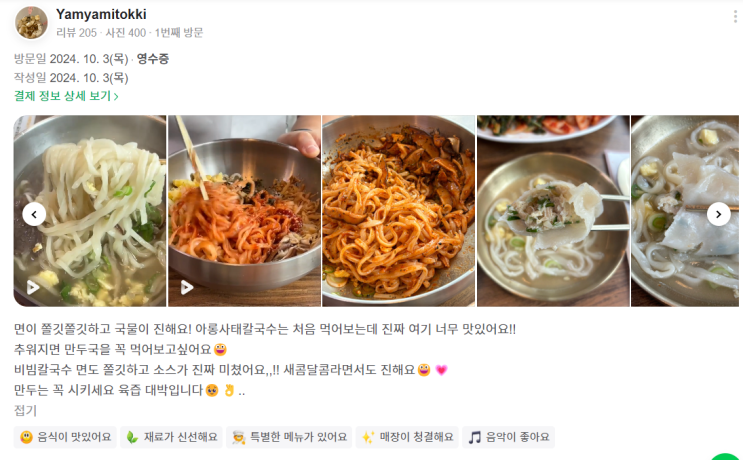Play the white kalguksu noodle video

point(32,287)
